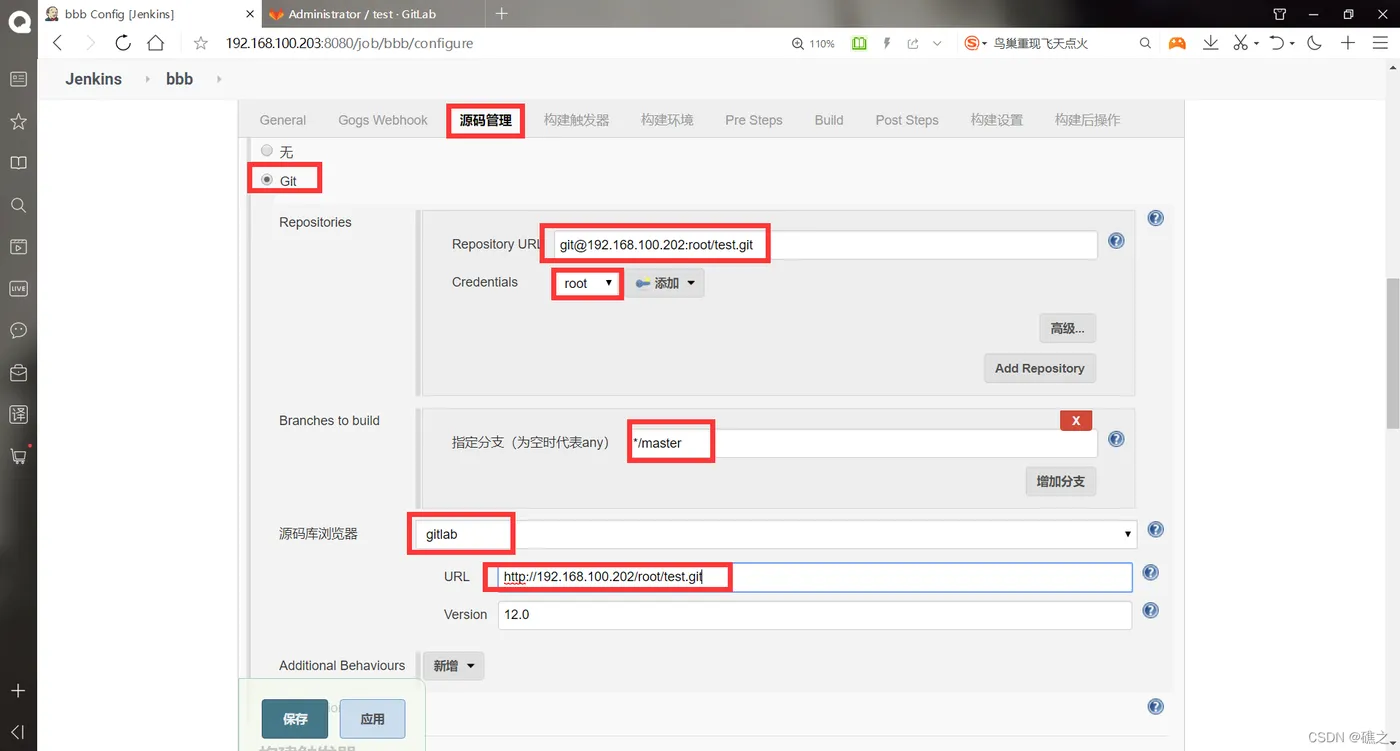Switch to the 构建后操作 tab
This screenshot has width=1400, height=751.
pyautogui.click(x=1088, y=120)
